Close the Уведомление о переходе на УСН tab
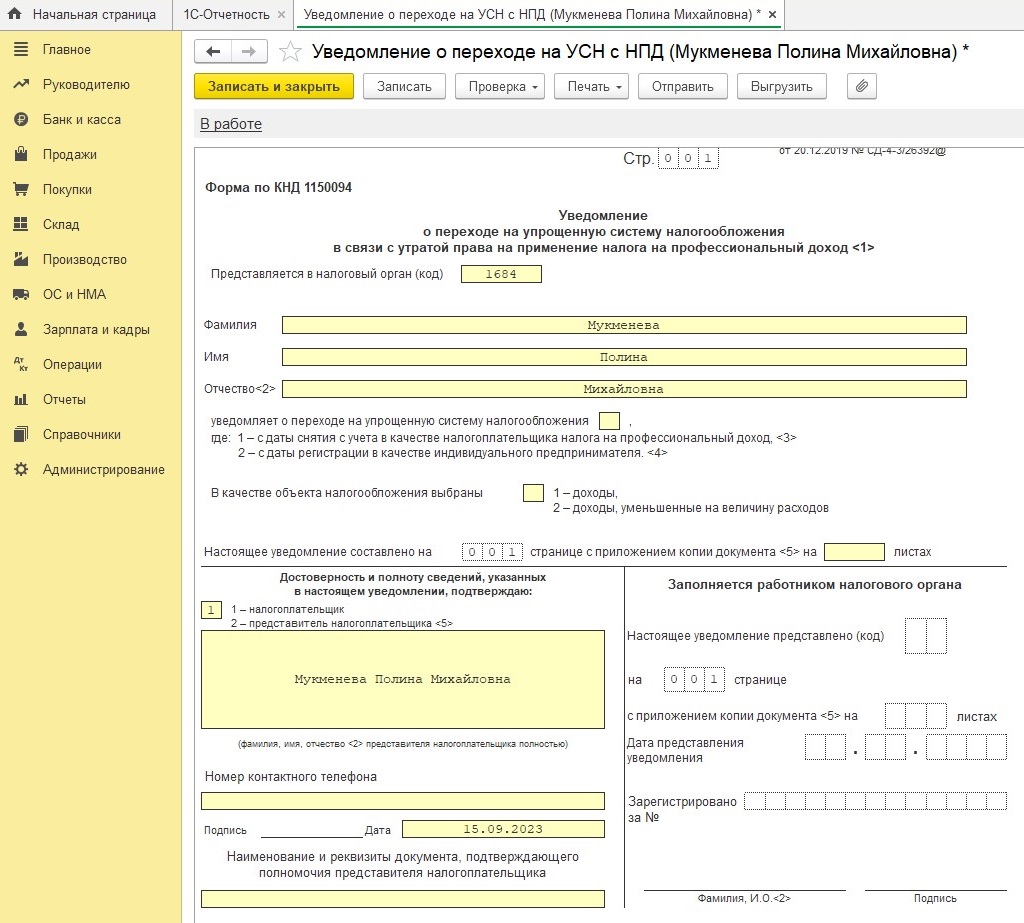This screenshot has width=1024, height=923. tap(772, 14)
